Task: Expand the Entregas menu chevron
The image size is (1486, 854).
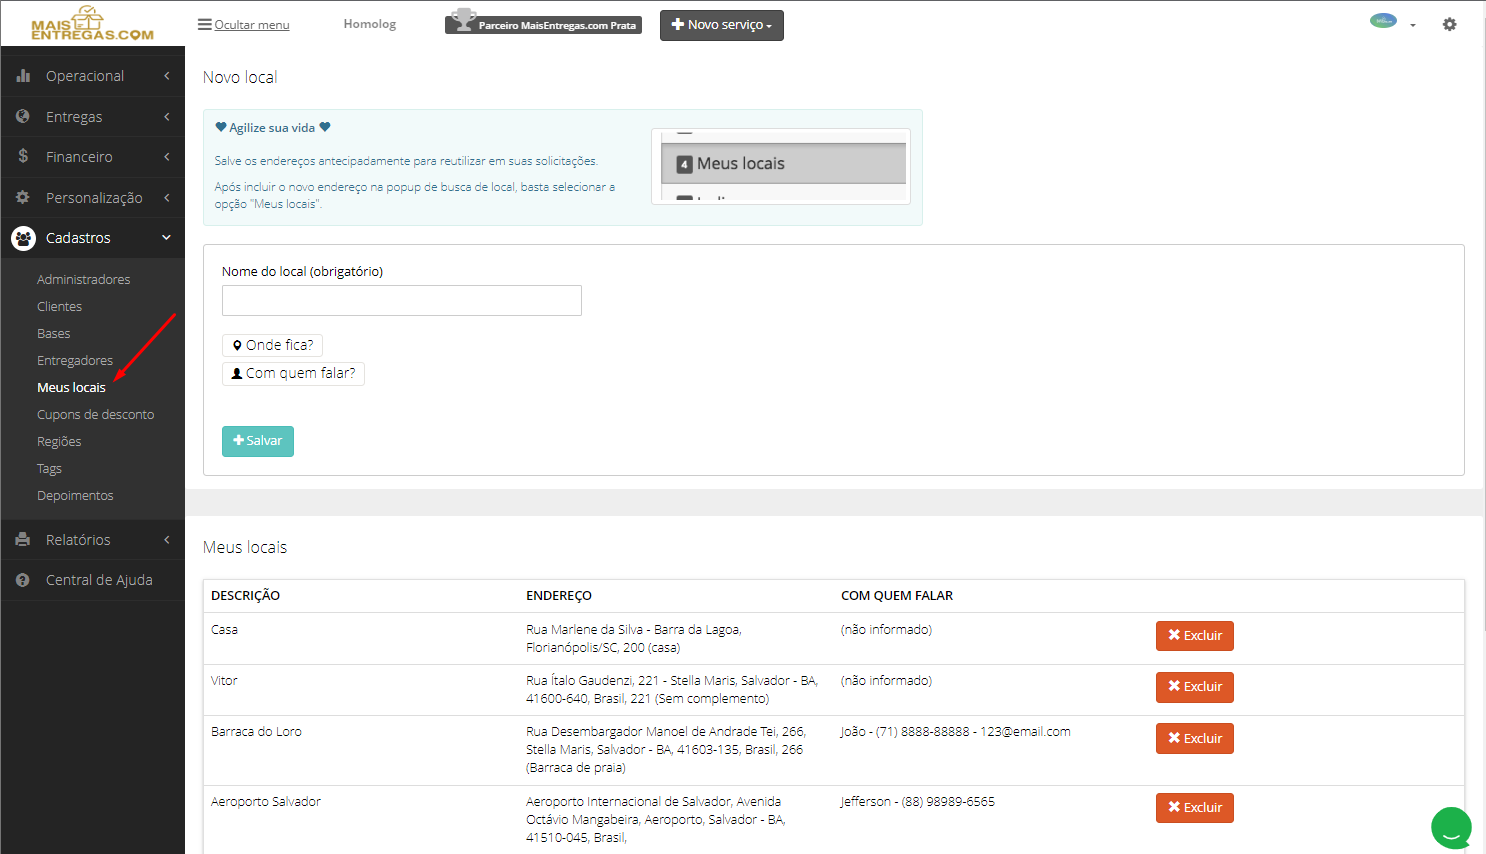Action: tap(167, 117)
